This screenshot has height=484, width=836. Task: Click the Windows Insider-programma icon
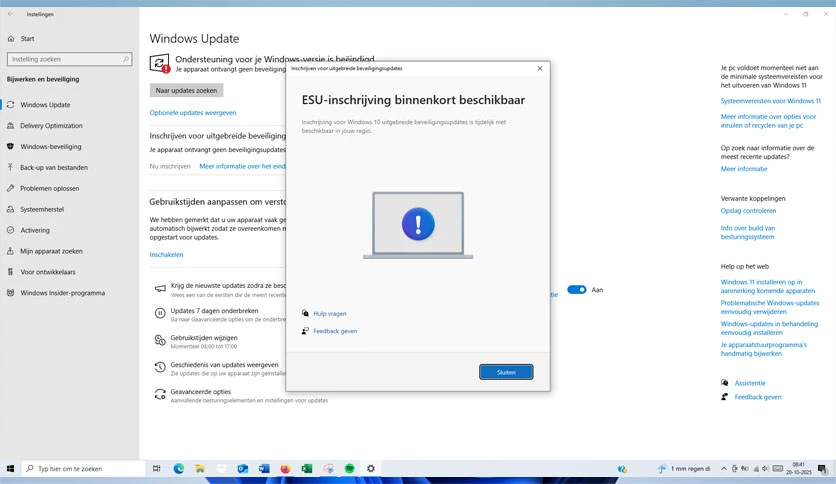click(x=10, y=293)
